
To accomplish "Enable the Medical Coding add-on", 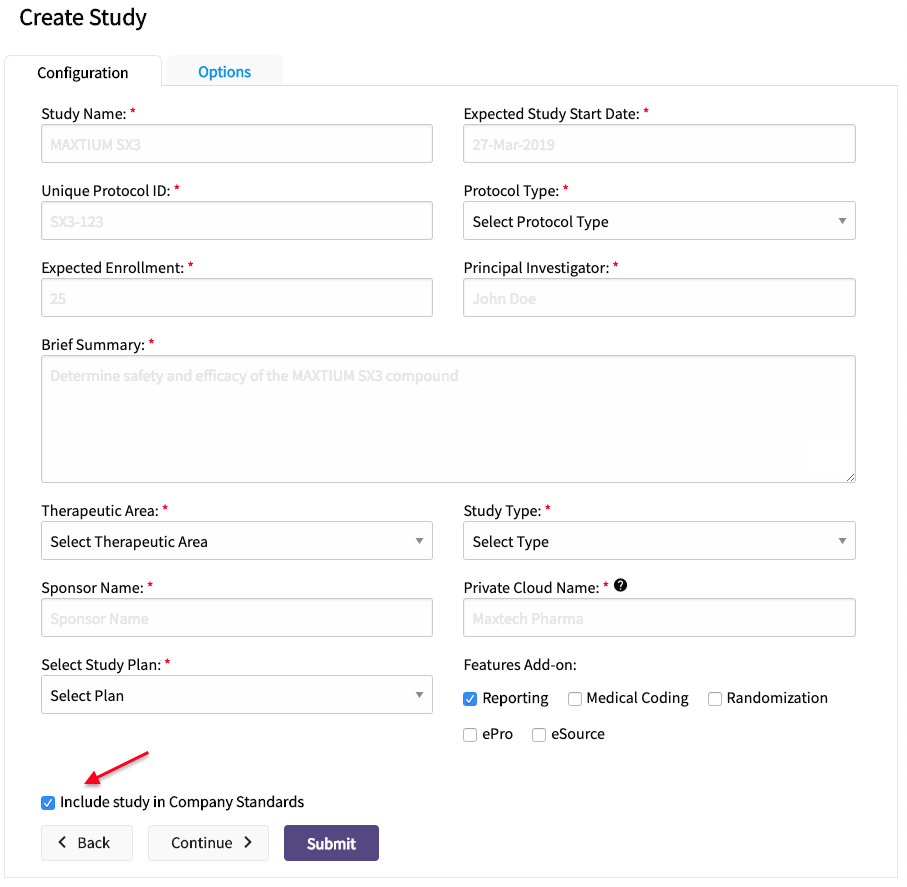I will (x=575, y=699).
